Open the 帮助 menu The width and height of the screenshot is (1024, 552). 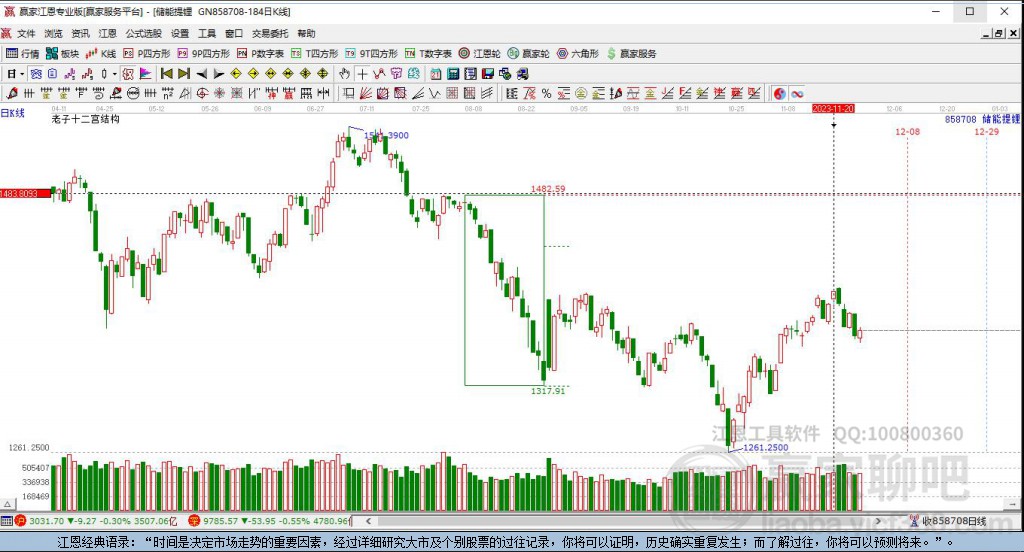coord(306,33)
